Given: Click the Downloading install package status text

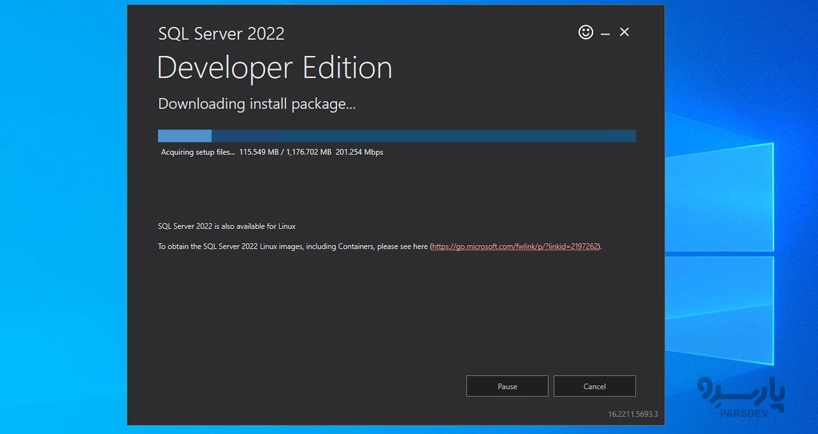Looking at the screenshot, I should (256, 104).
